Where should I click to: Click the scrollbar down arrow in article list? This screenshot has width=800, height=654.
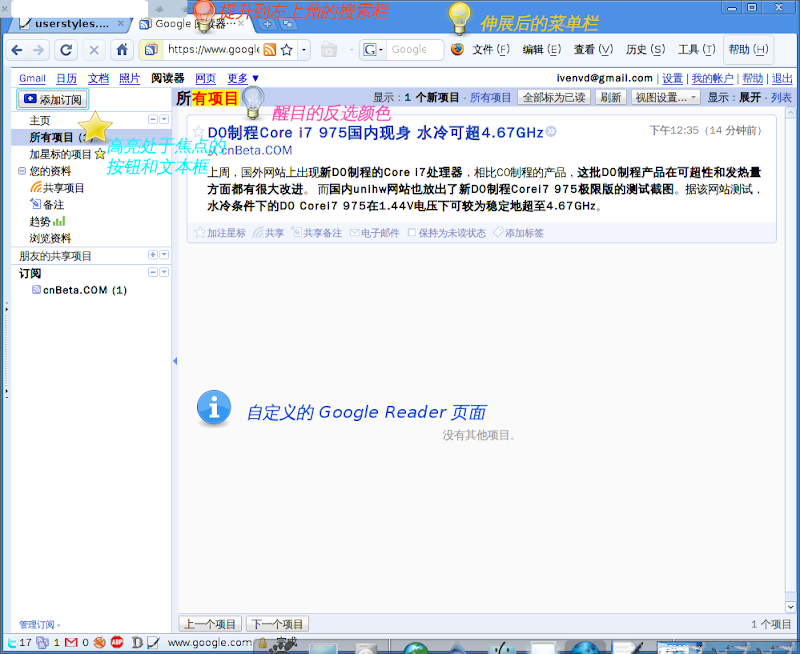[x=790, y=607]
